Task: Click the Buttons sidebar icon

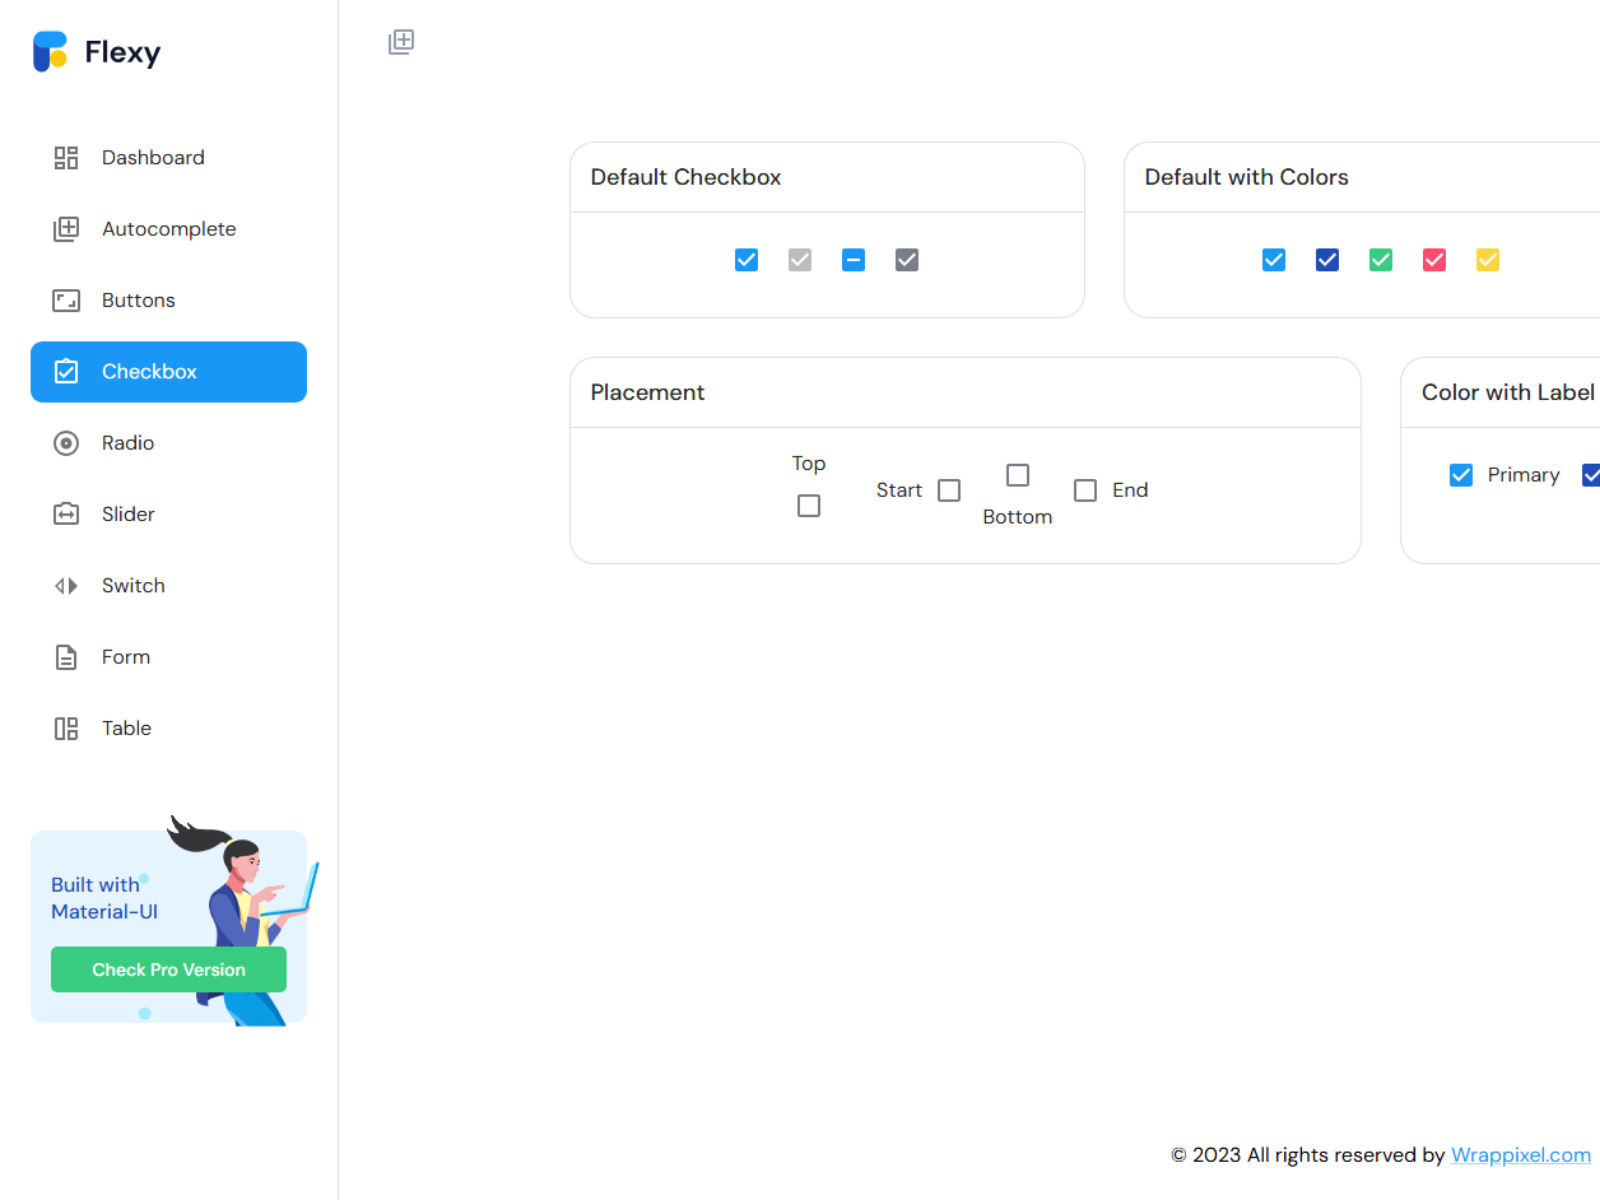Action: click(x=66, y=301)
